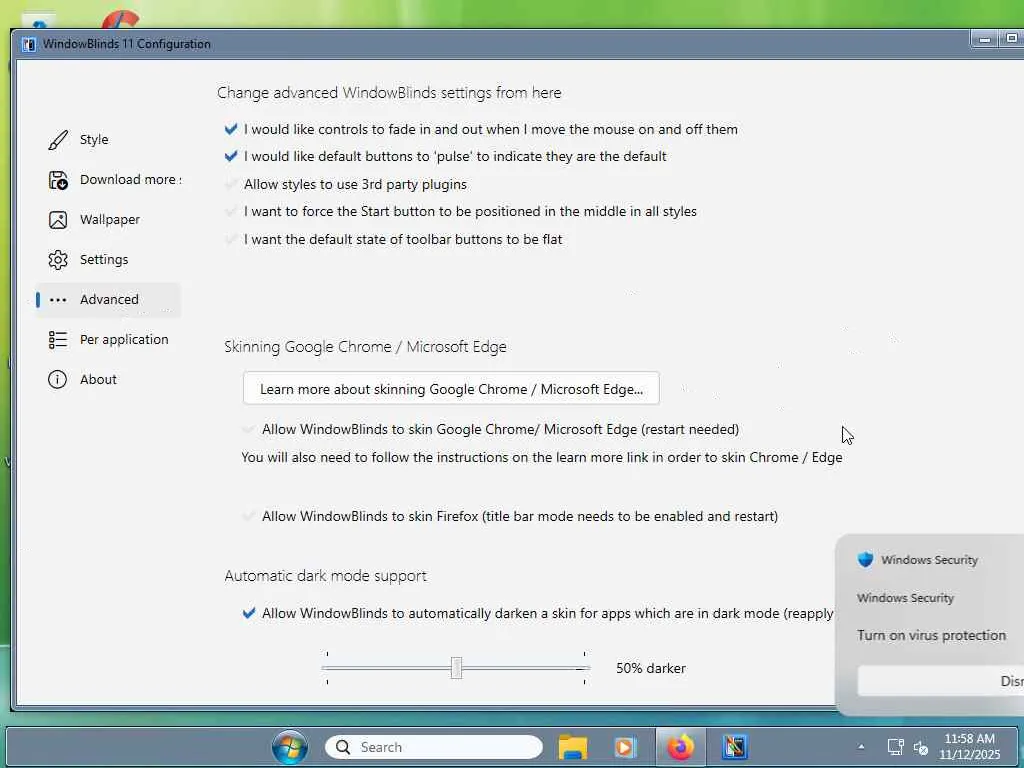Image resolution: width=1024 pixels, height=768 pixels.
Task: Open the Style section
Action: coord(108,140)
